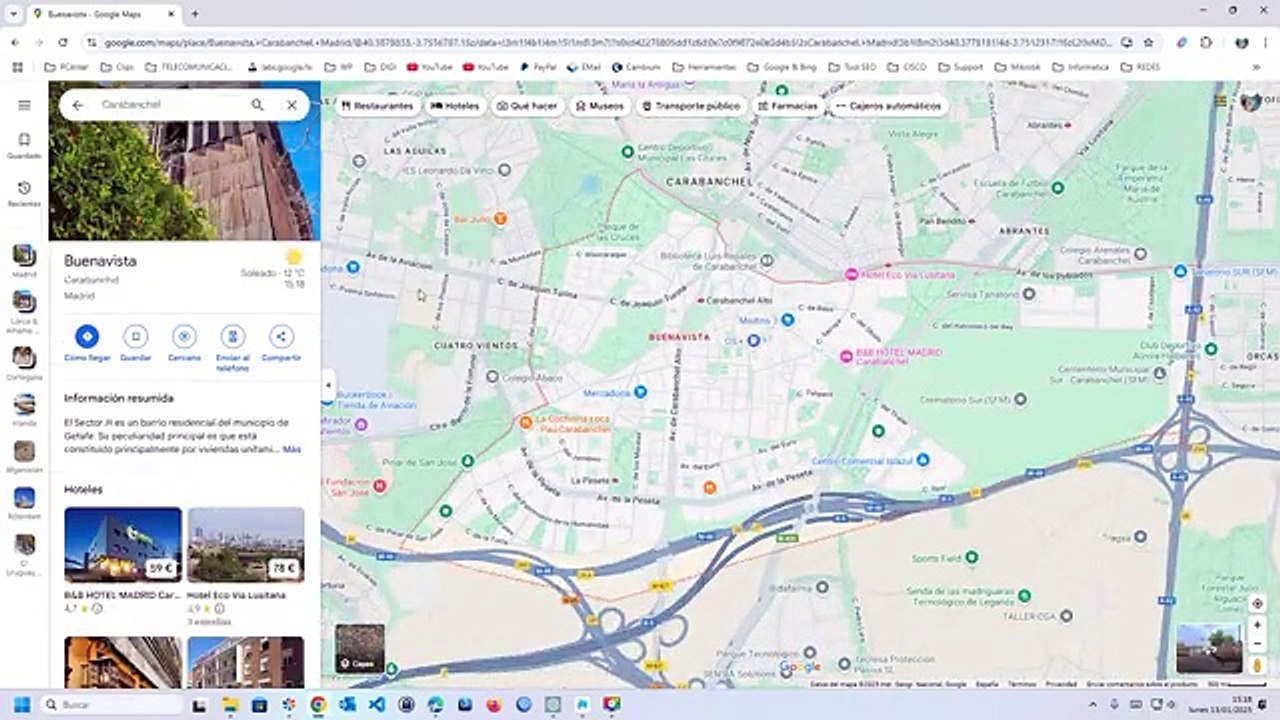Screen dimensions: 1280x720
Task: Select the Hoteles filter chip
Action: coord(455,105)
